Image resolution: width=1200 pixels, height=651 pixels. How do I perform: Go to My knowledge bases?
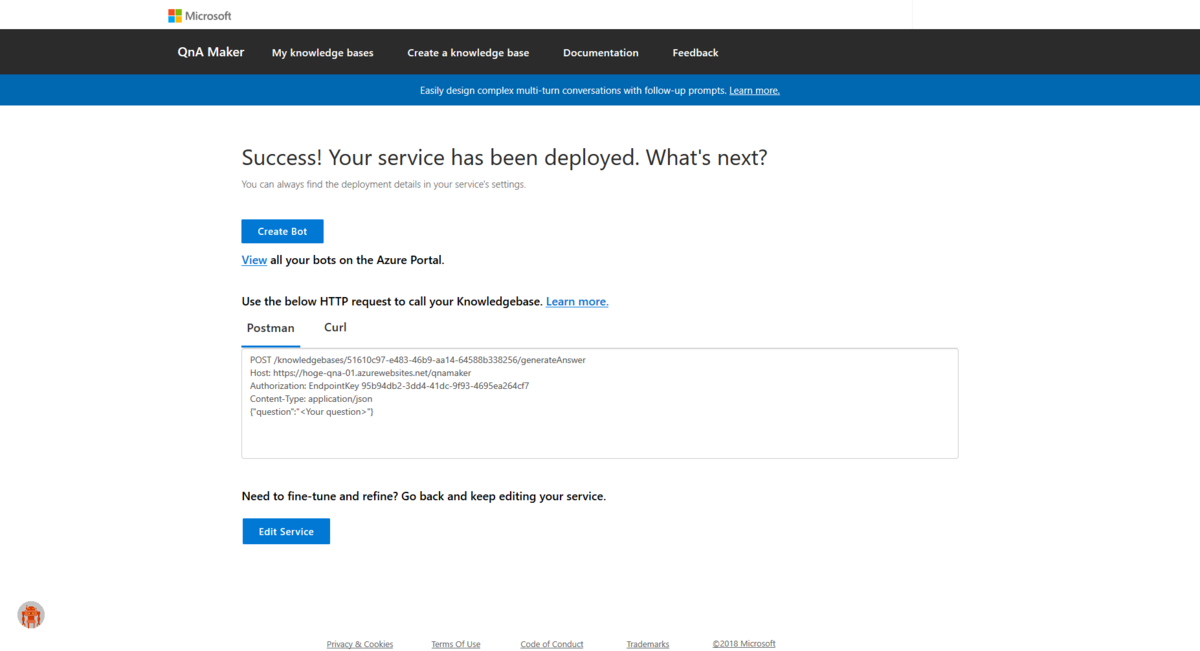tap(322, 53)
